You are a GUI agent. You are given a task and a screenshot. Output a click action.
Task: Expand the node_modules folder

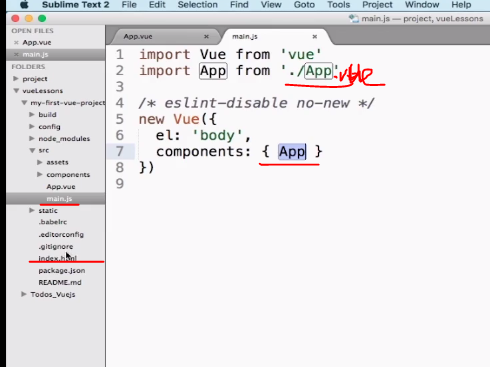pos(32,138)
